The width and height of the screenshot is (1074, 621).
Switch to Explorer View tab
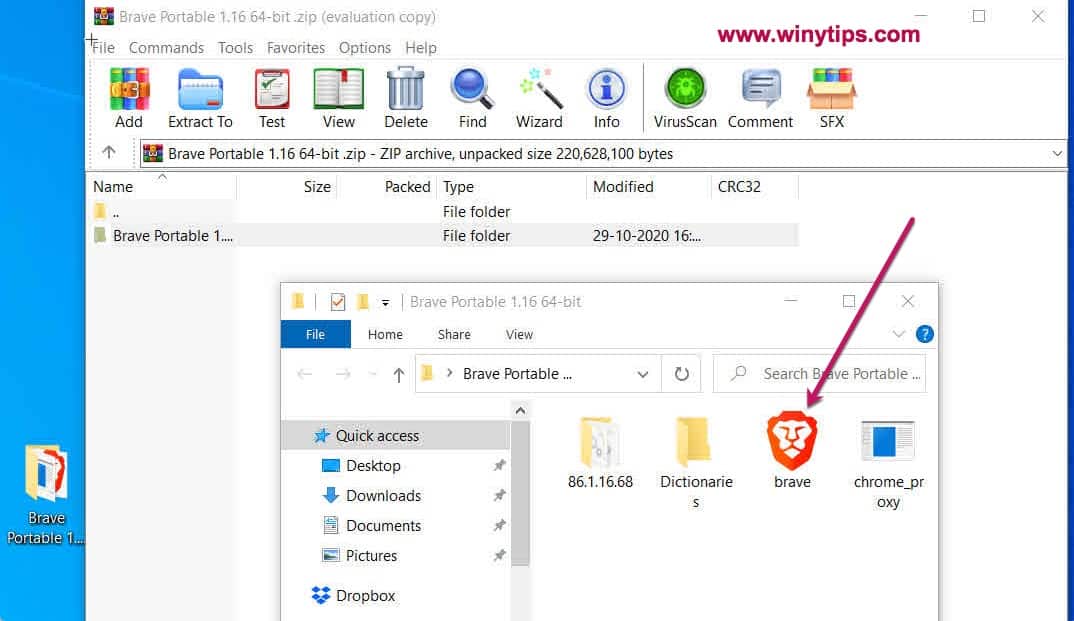pos(519,334)
